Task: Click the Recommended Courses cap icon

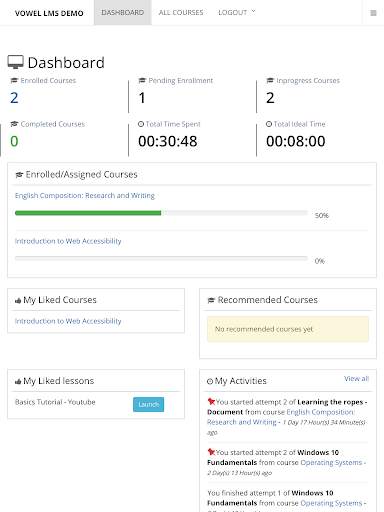Action: tap(211, 300)
